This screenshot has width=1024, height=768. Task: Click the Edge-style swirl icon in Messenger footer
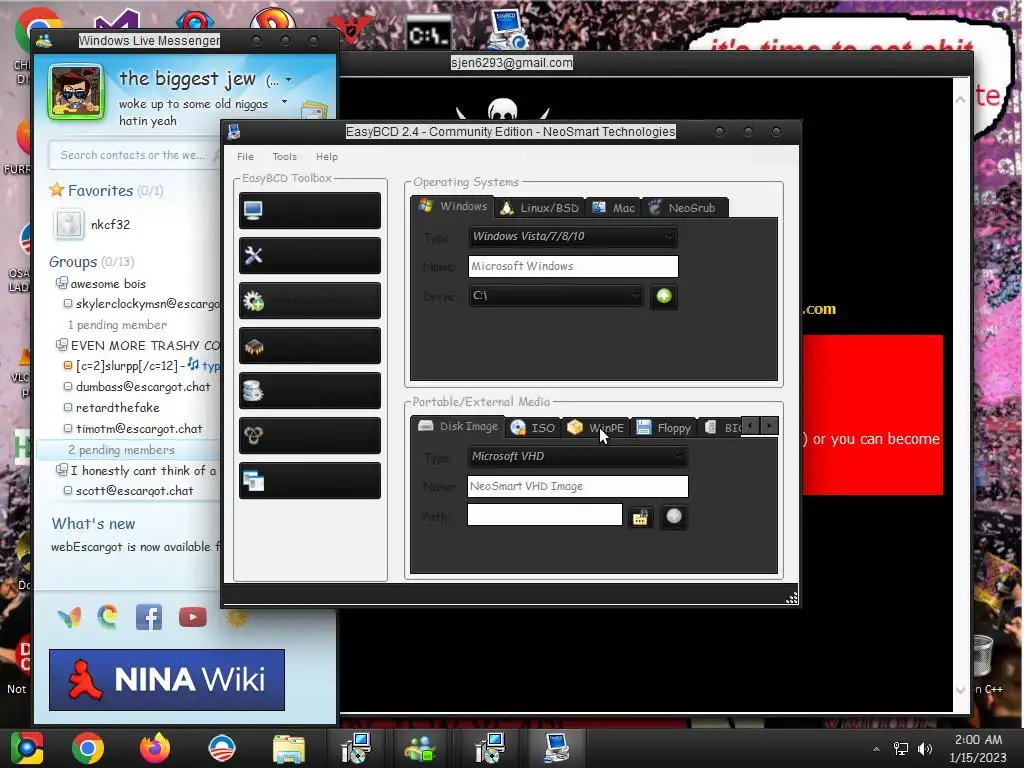[x=108, y=616]
